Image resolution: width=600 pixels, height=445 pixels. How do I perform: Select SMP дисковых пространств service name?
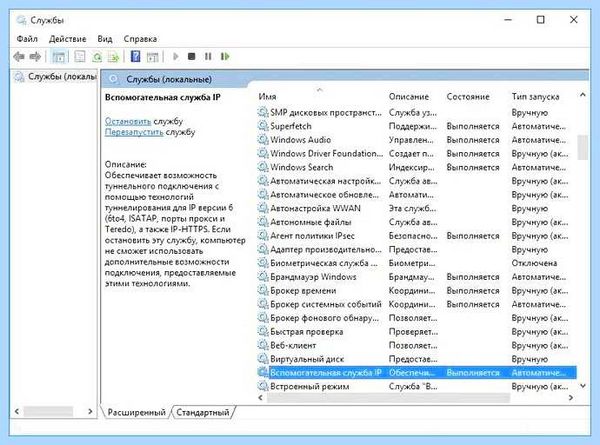(326, 112)
